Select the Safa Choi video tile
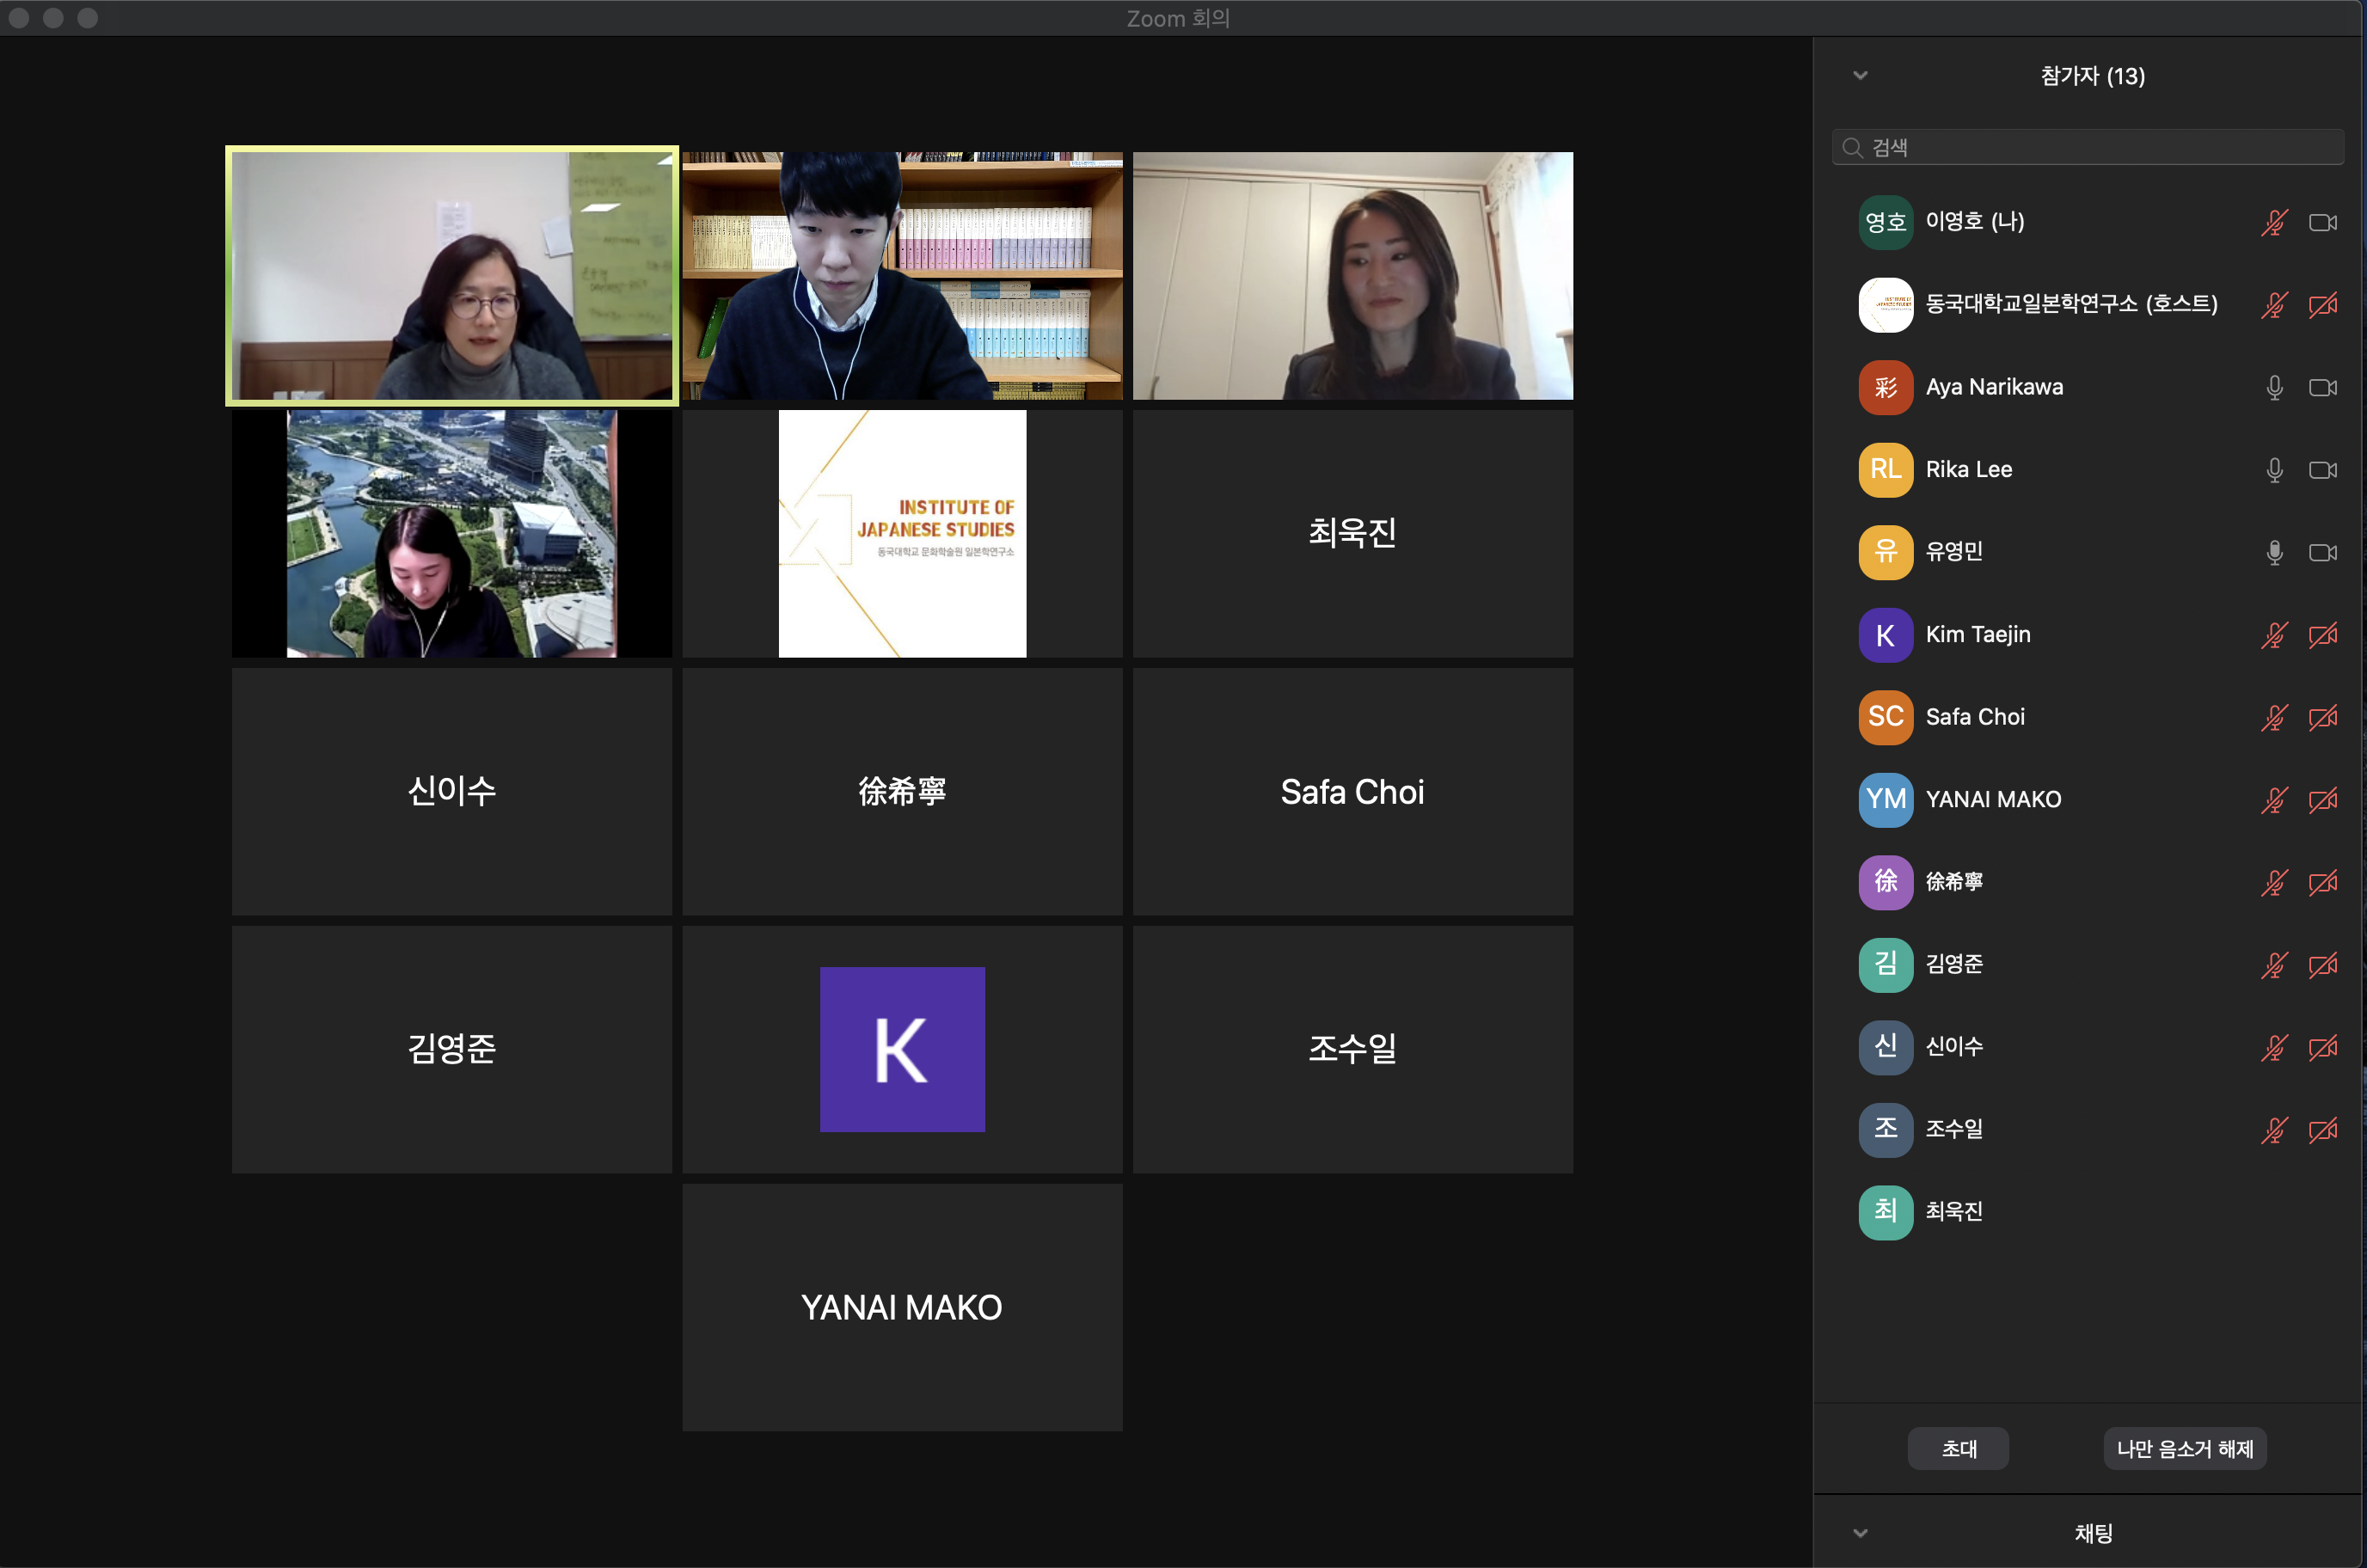This screenshot has width=2367, height=1568. point(1352,792)
